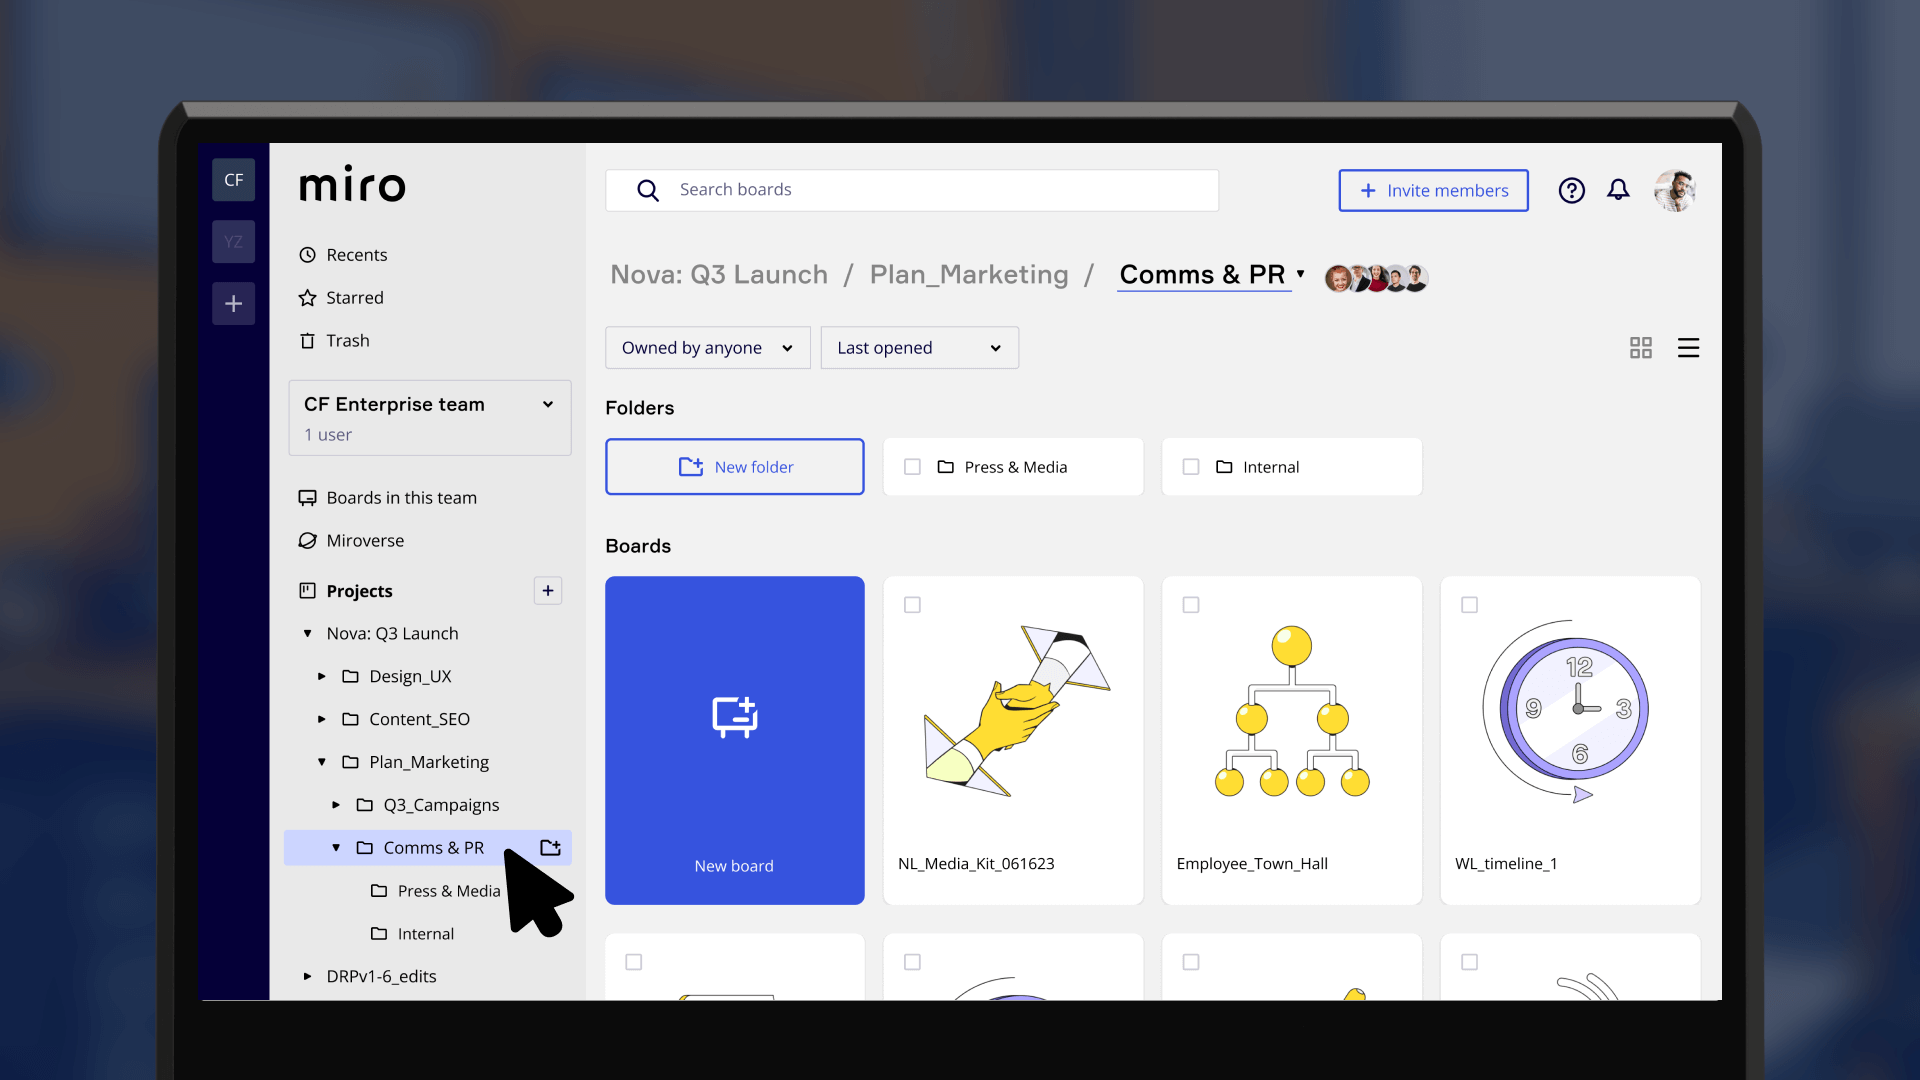Select Employee_Town_Hall board checkbox
This screenshot has height=1080, width=1920.
[1191, 605]
